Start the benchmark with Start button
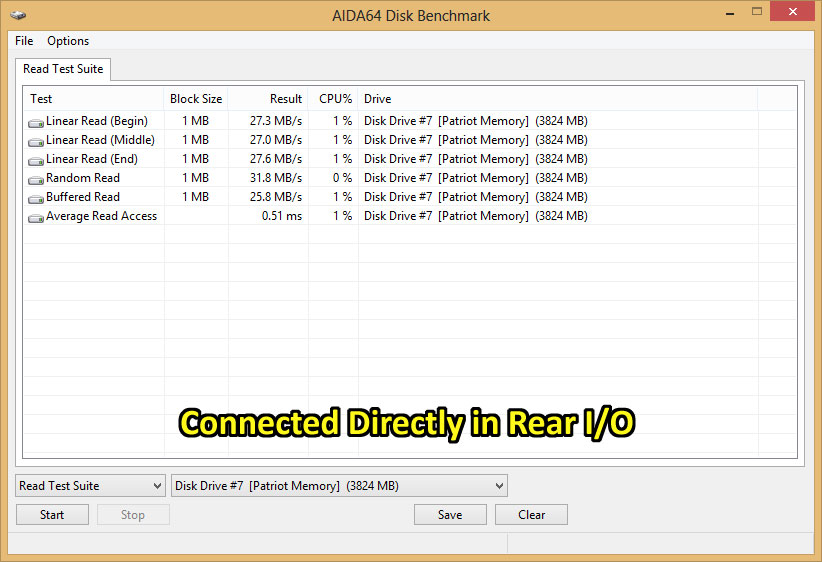 (x=52, y=515)
